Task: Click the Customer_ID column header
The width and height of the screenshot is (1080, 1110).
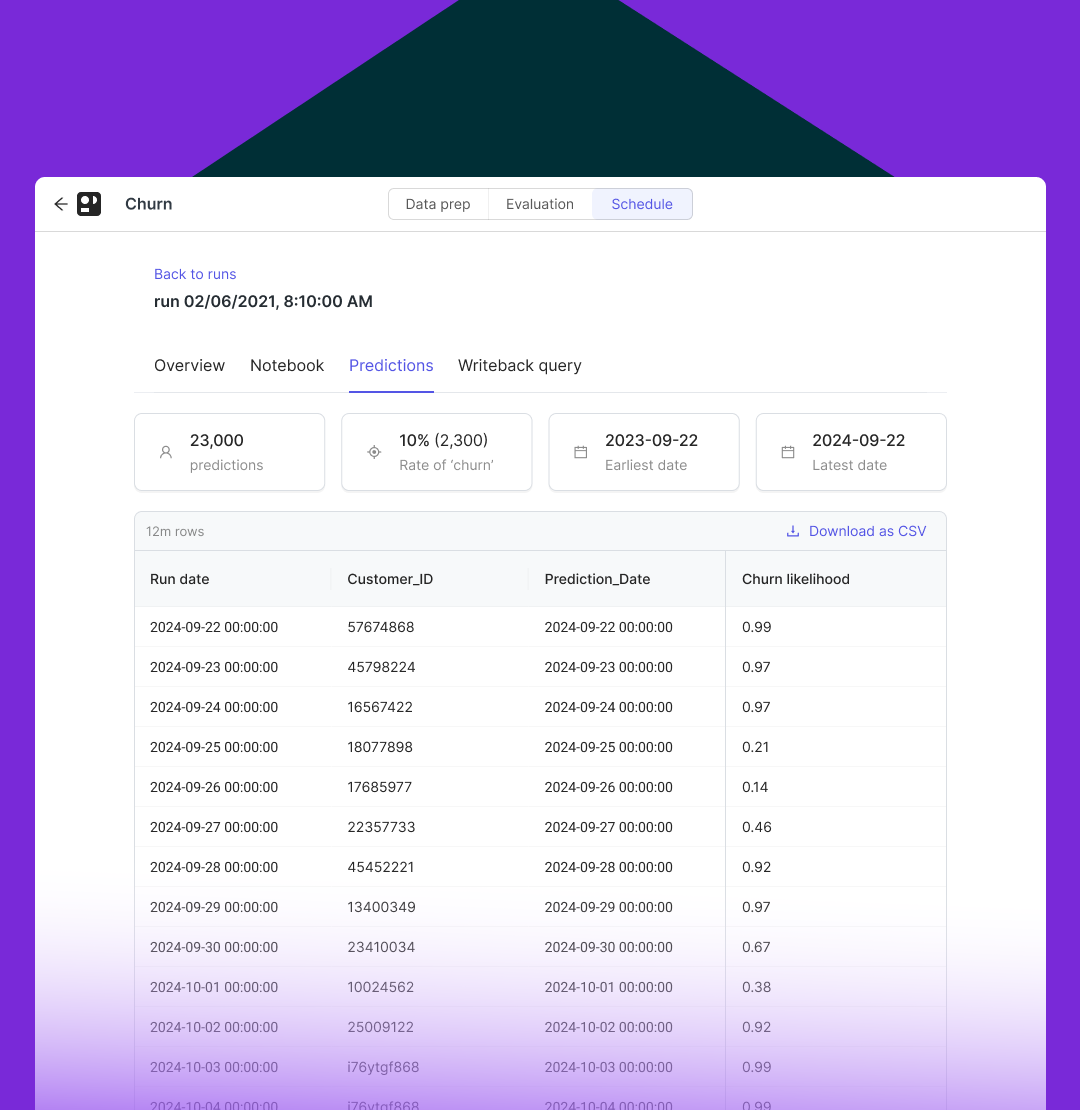Action: [390, 579]
